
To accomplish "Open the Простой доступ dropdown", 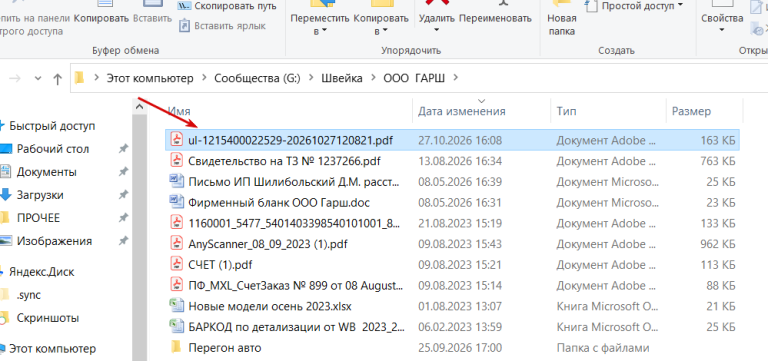I will [x=681, y=6].
